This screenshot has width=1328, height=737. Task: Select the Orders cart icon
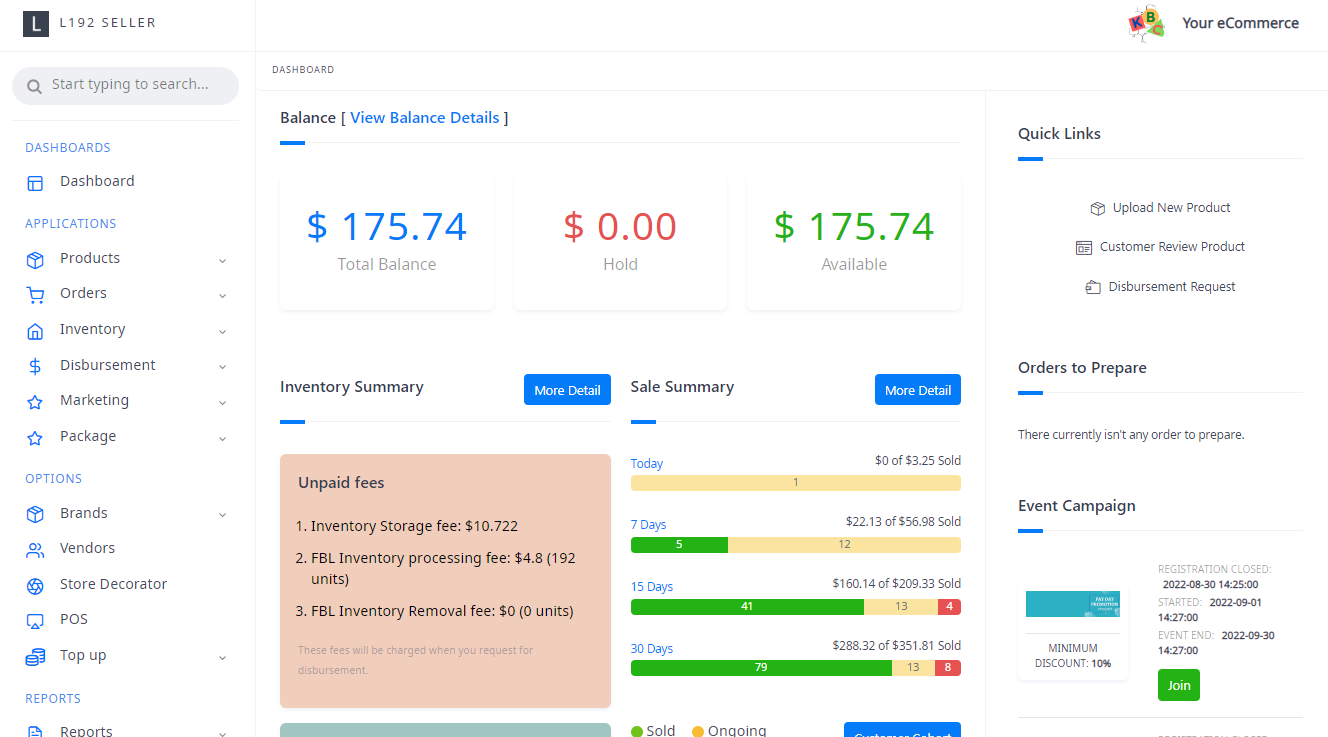pos(36,293)
